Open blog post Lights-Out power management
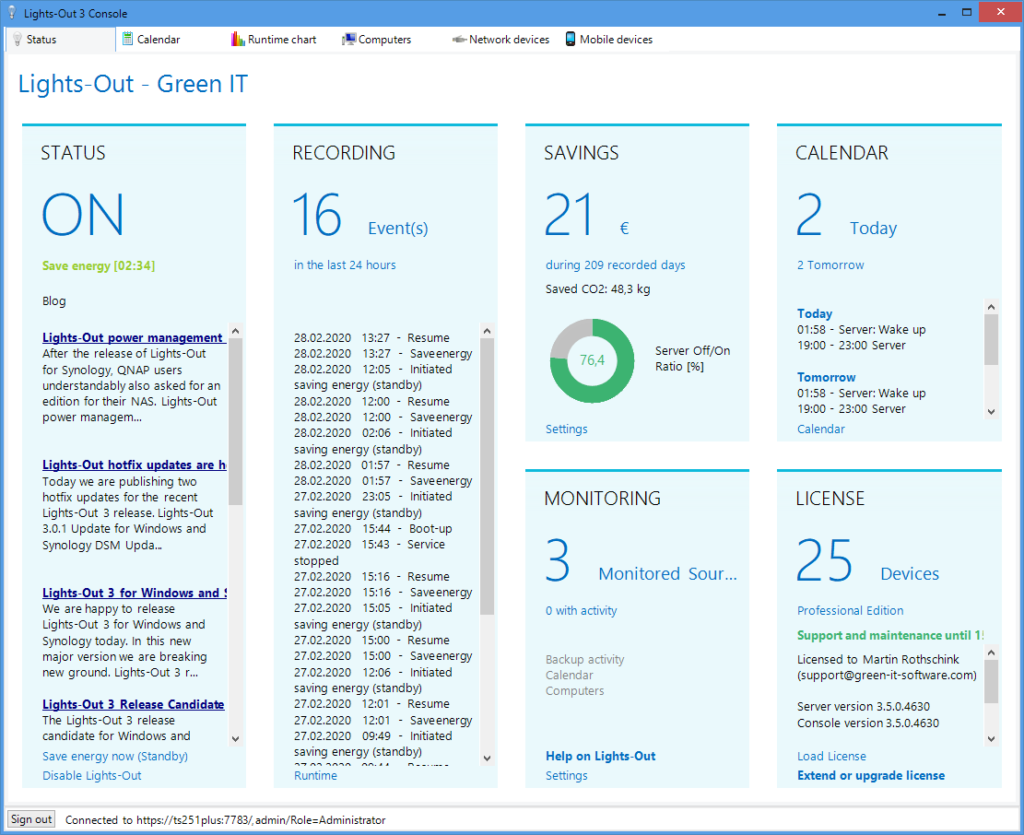Viewport: 1024px width, 835px height. point(133,338)
